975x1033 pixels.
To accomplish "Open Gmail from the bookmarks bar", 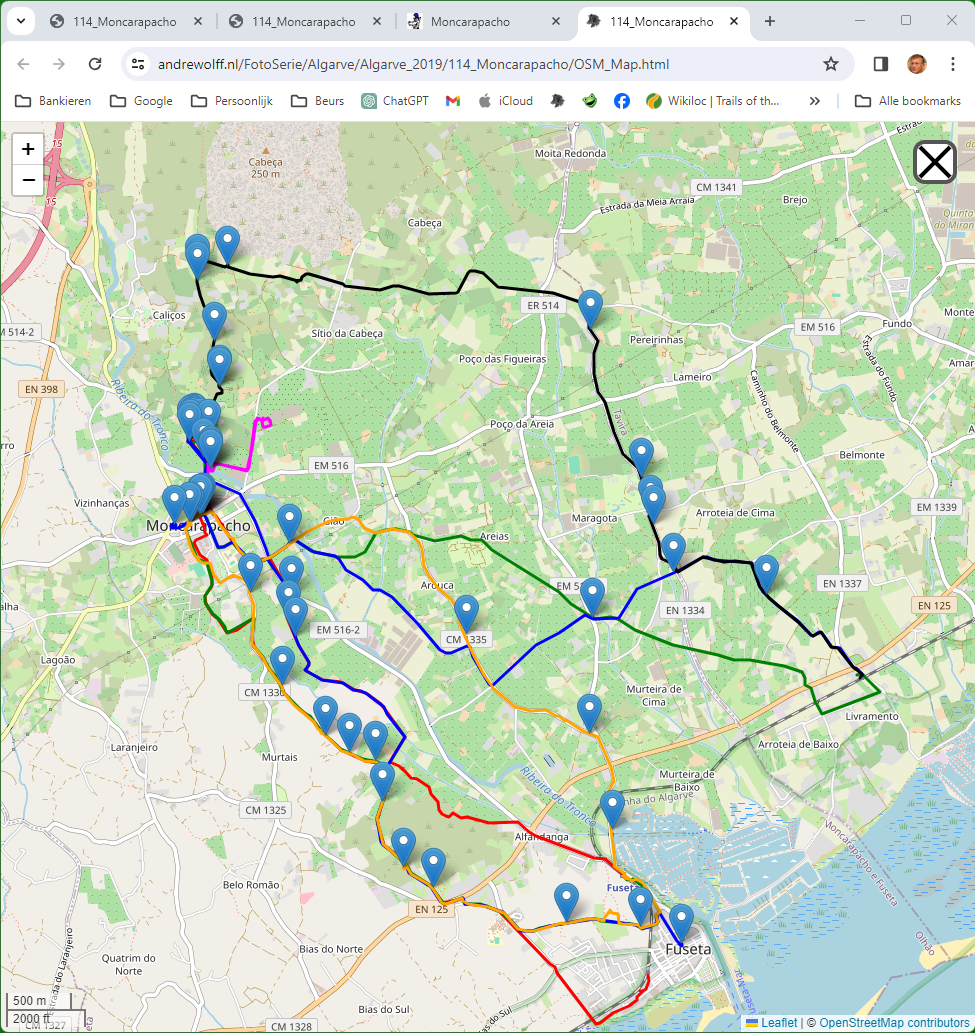I will pos(452,100).
